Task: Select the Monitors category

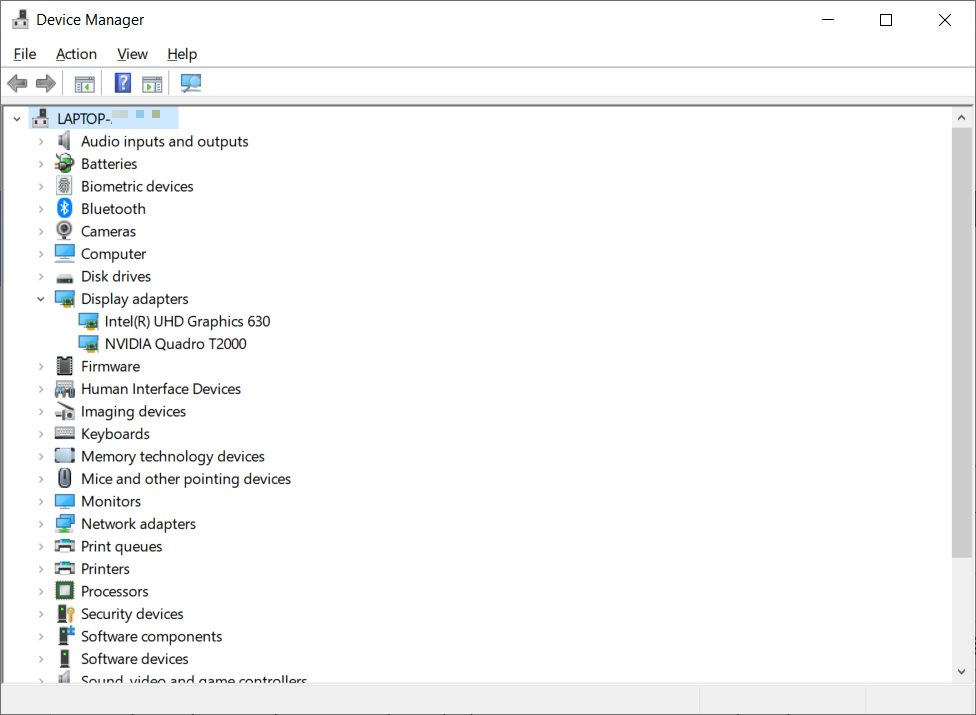Action: [x=111, y=501]
